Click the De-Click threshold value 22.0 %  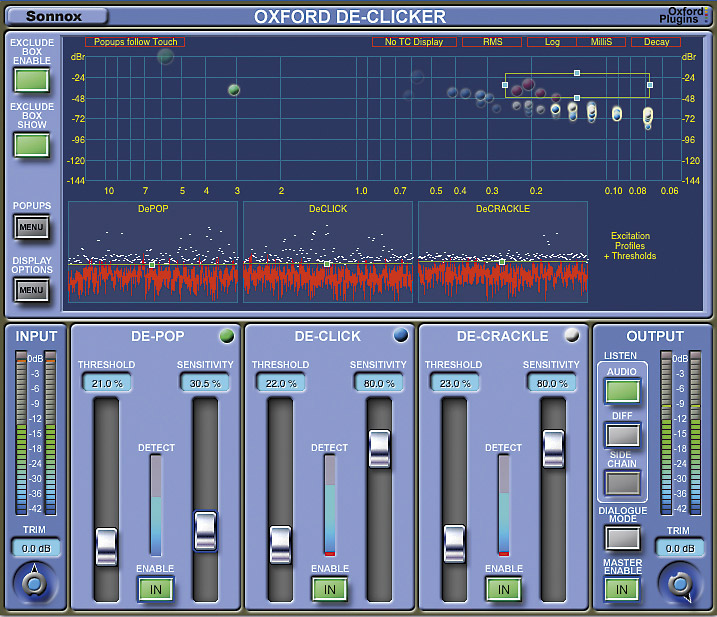tap(281, 383)
